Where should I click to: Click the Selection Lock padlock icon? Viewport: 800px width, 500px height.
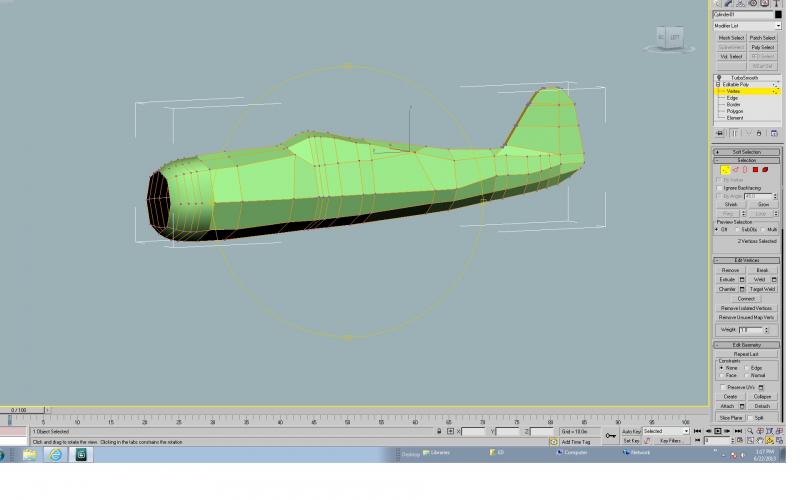pos(439,432)
